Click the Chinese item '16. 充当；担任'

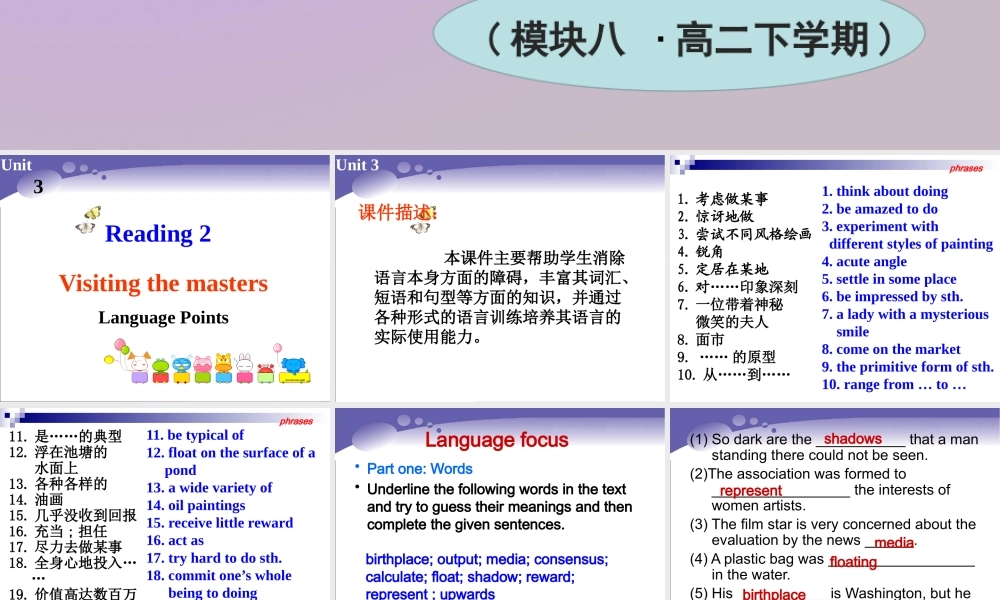58,531
